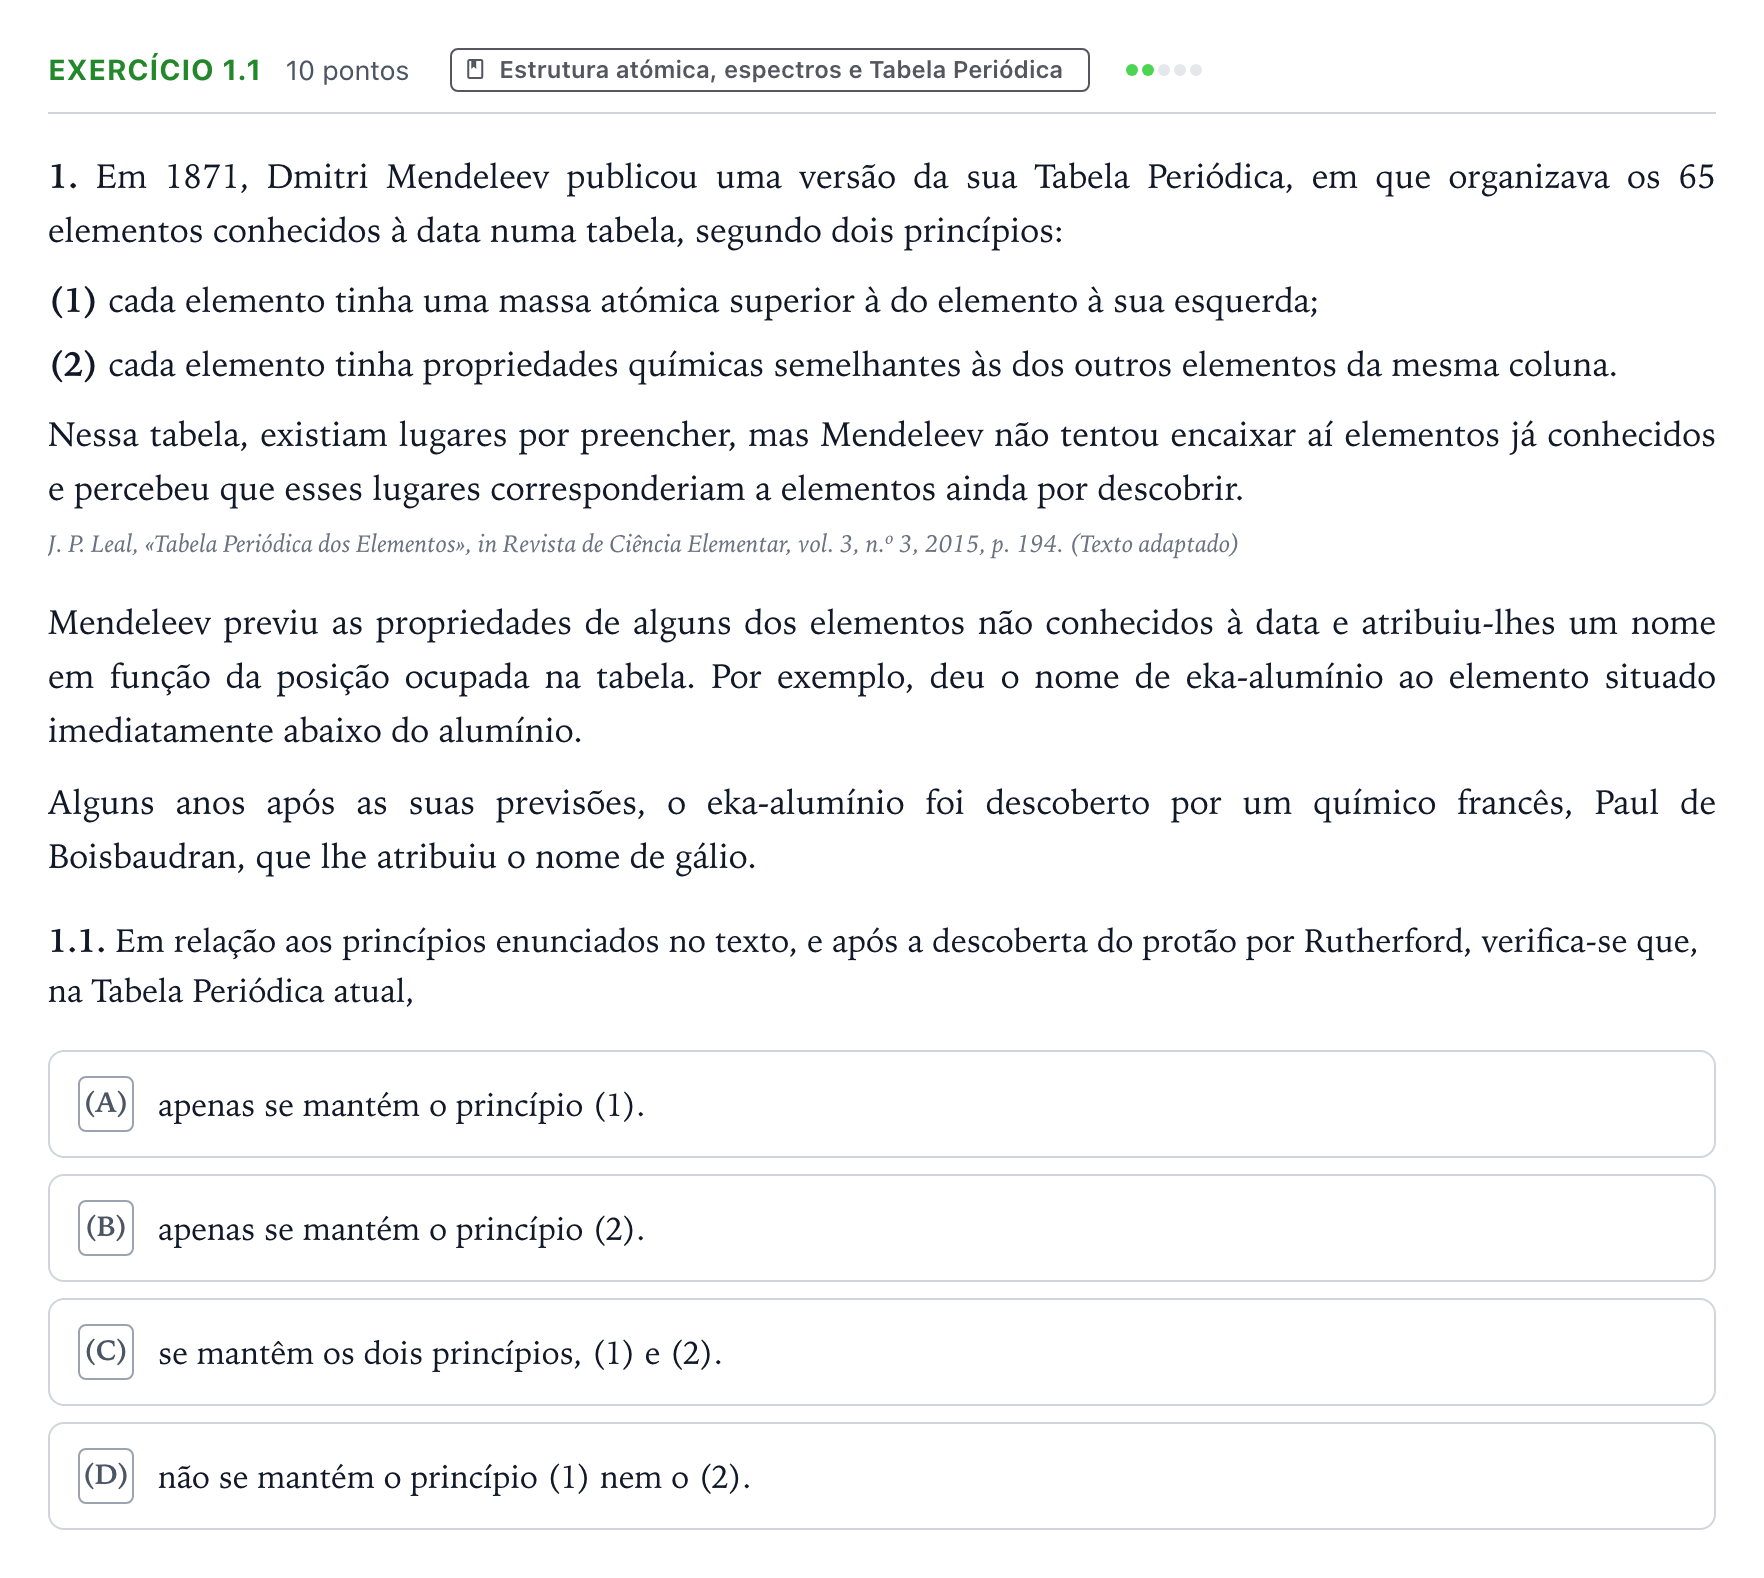Choose option (D) neither principle kept

(x=881, y=1476)
